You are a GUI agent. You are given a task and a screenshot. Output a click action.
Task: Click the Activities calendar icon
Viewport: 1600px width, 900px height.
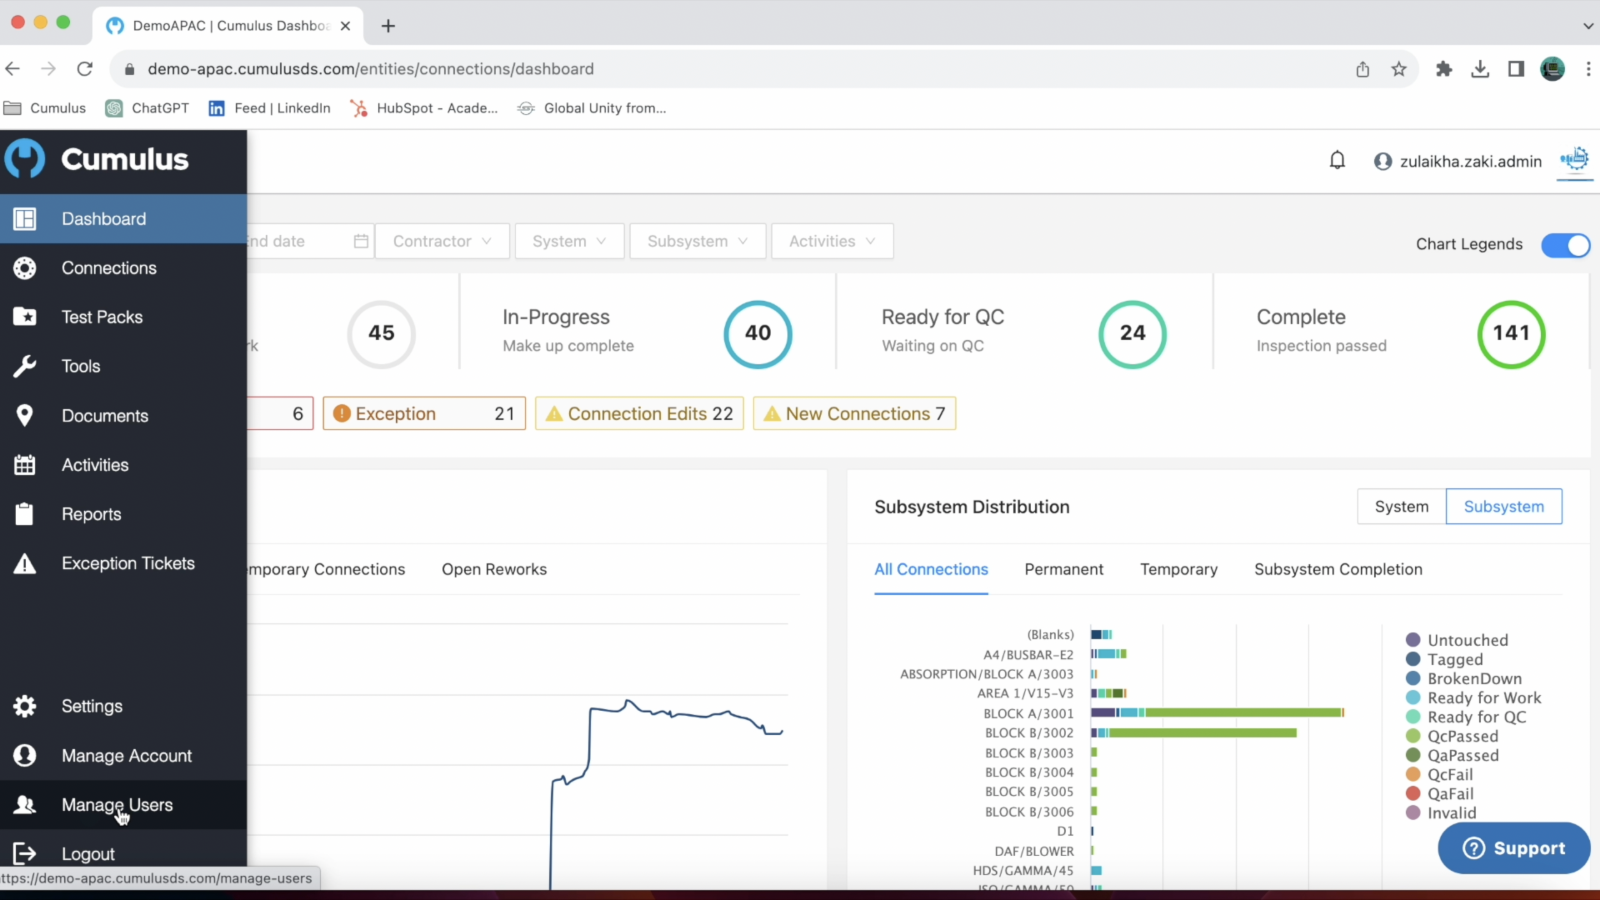tap(25, 465)
